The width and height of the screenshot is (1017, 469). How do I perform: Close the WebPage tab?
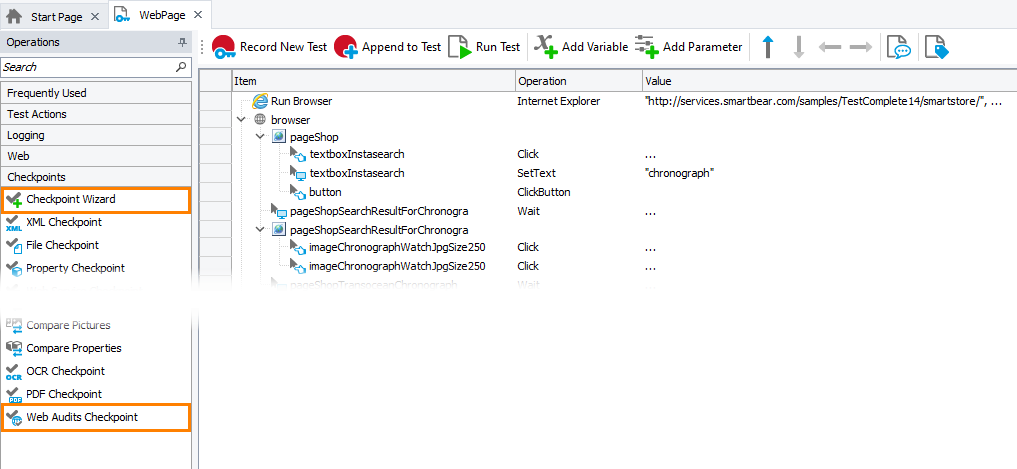(x=198, y=14)
